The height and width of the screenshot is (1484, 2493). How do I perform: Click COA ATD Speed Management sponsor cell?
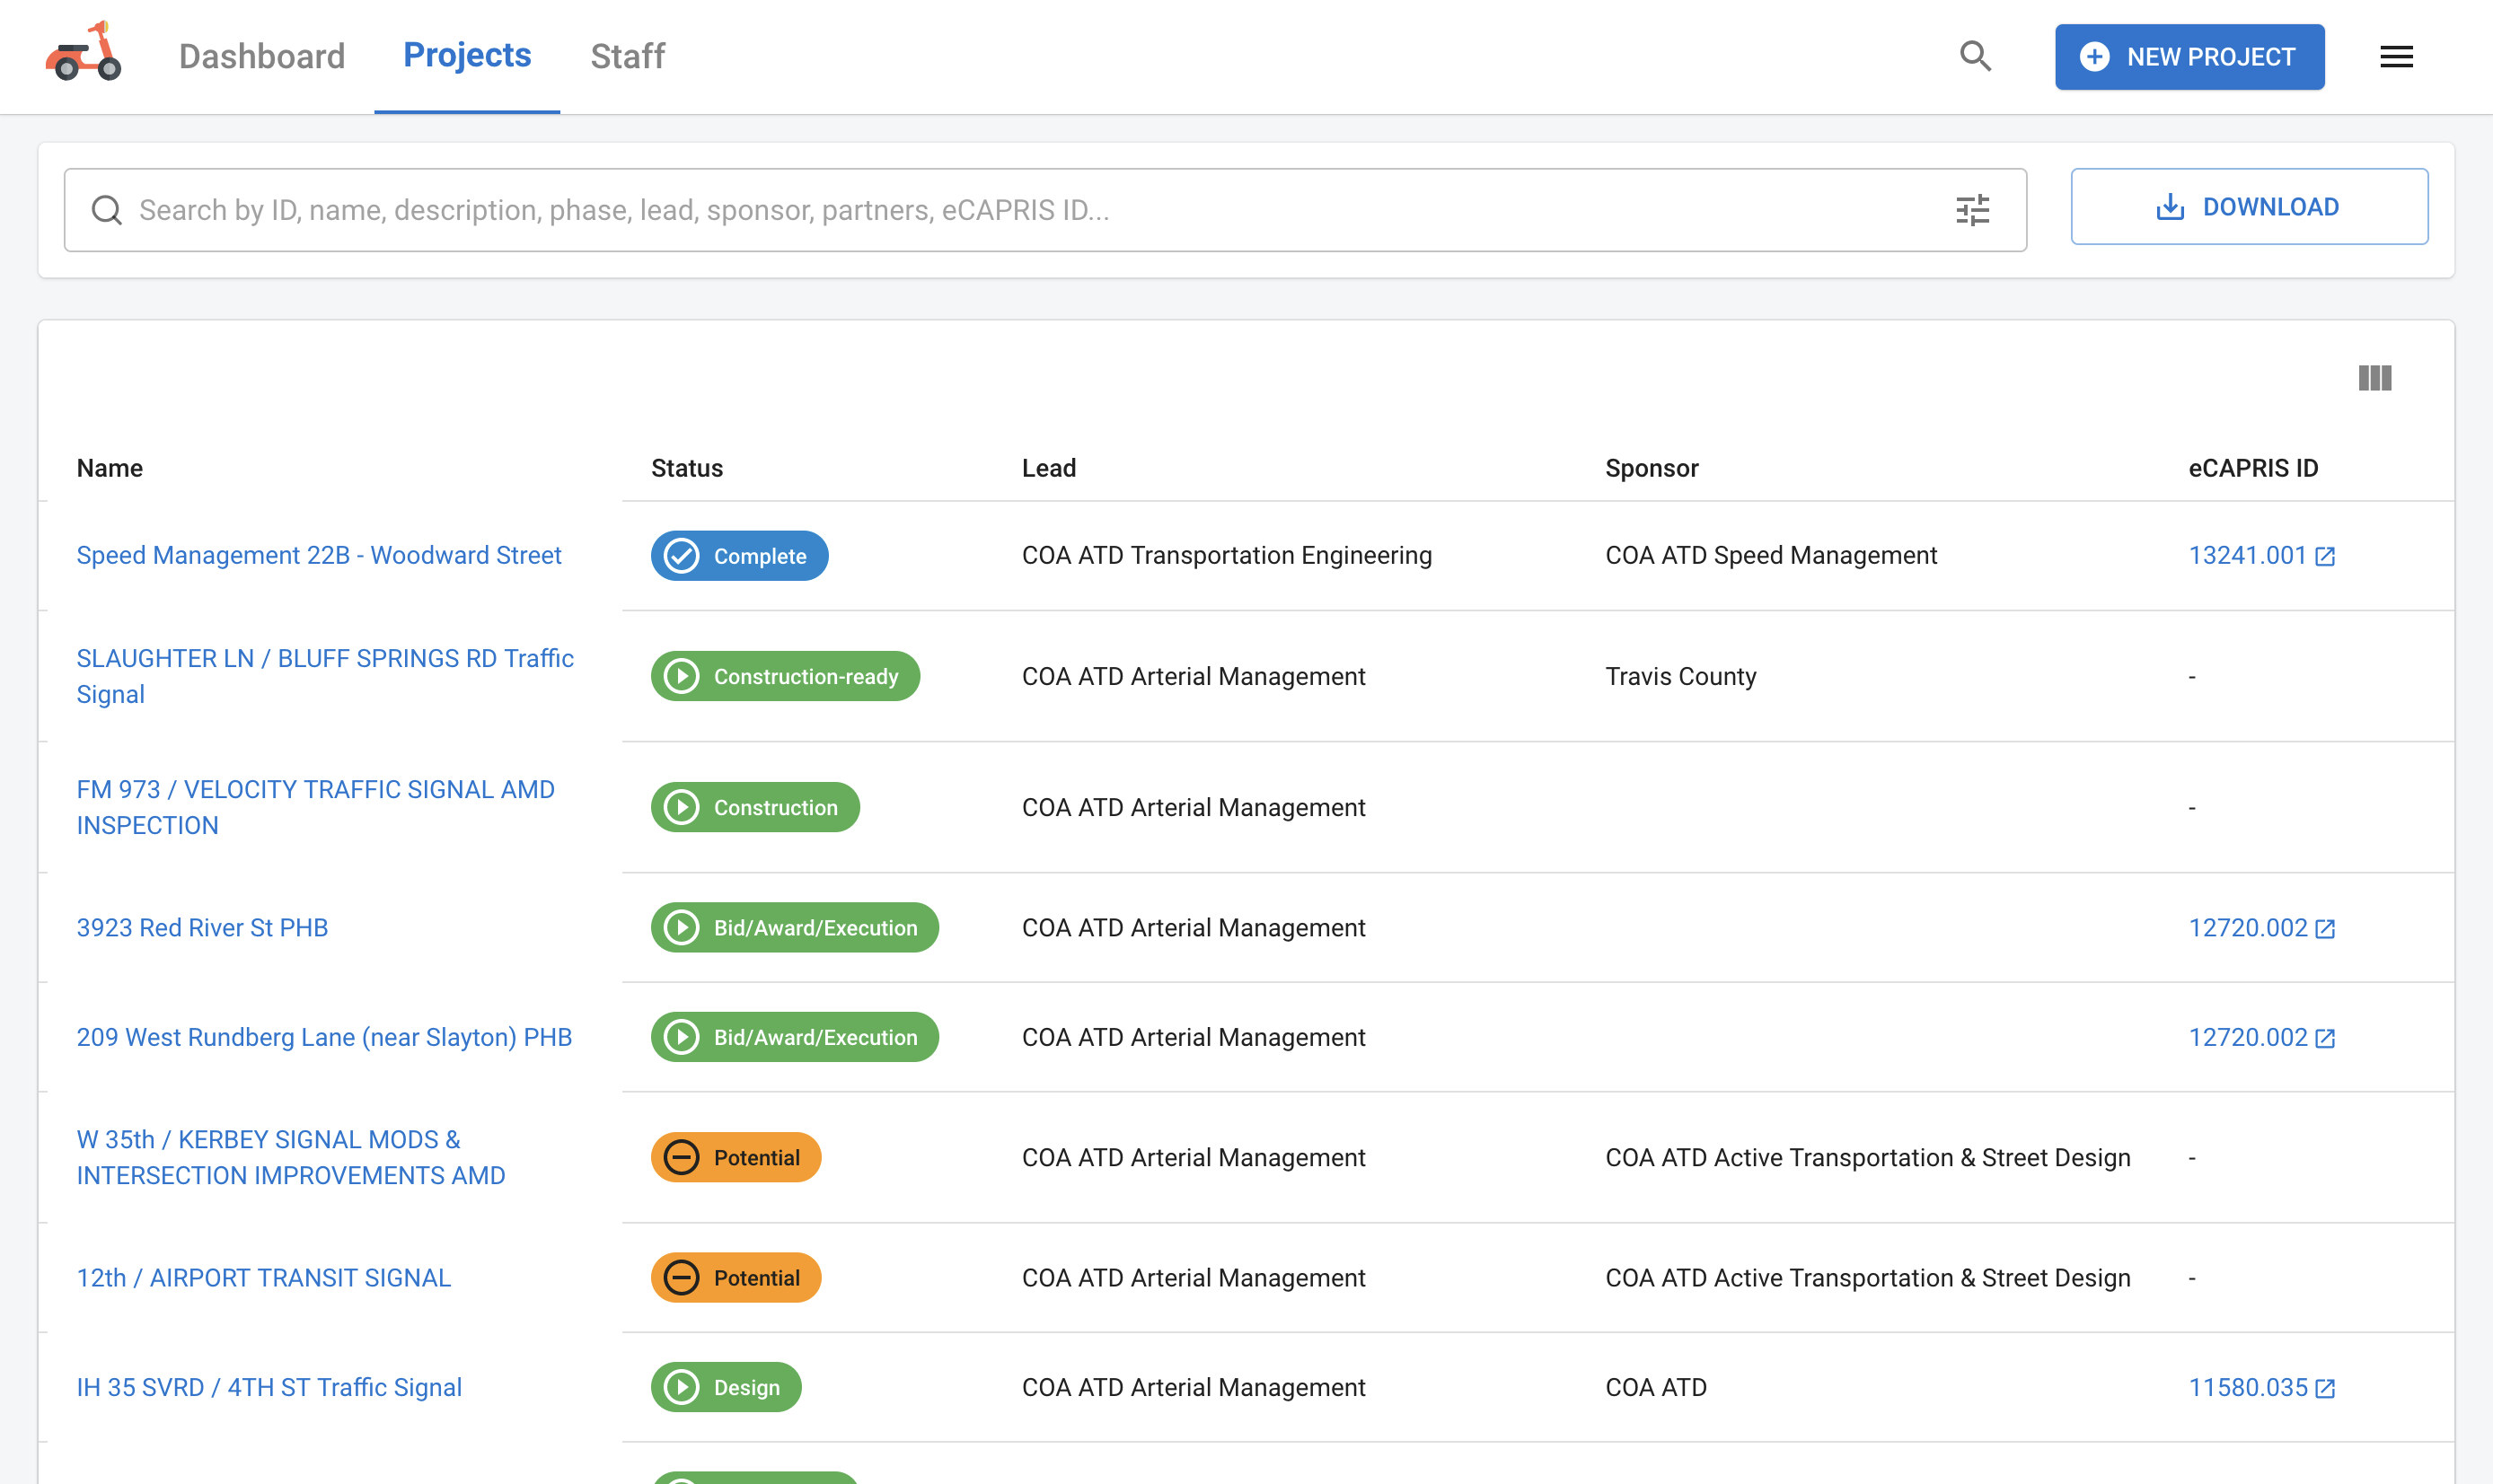coord(1771,556)
